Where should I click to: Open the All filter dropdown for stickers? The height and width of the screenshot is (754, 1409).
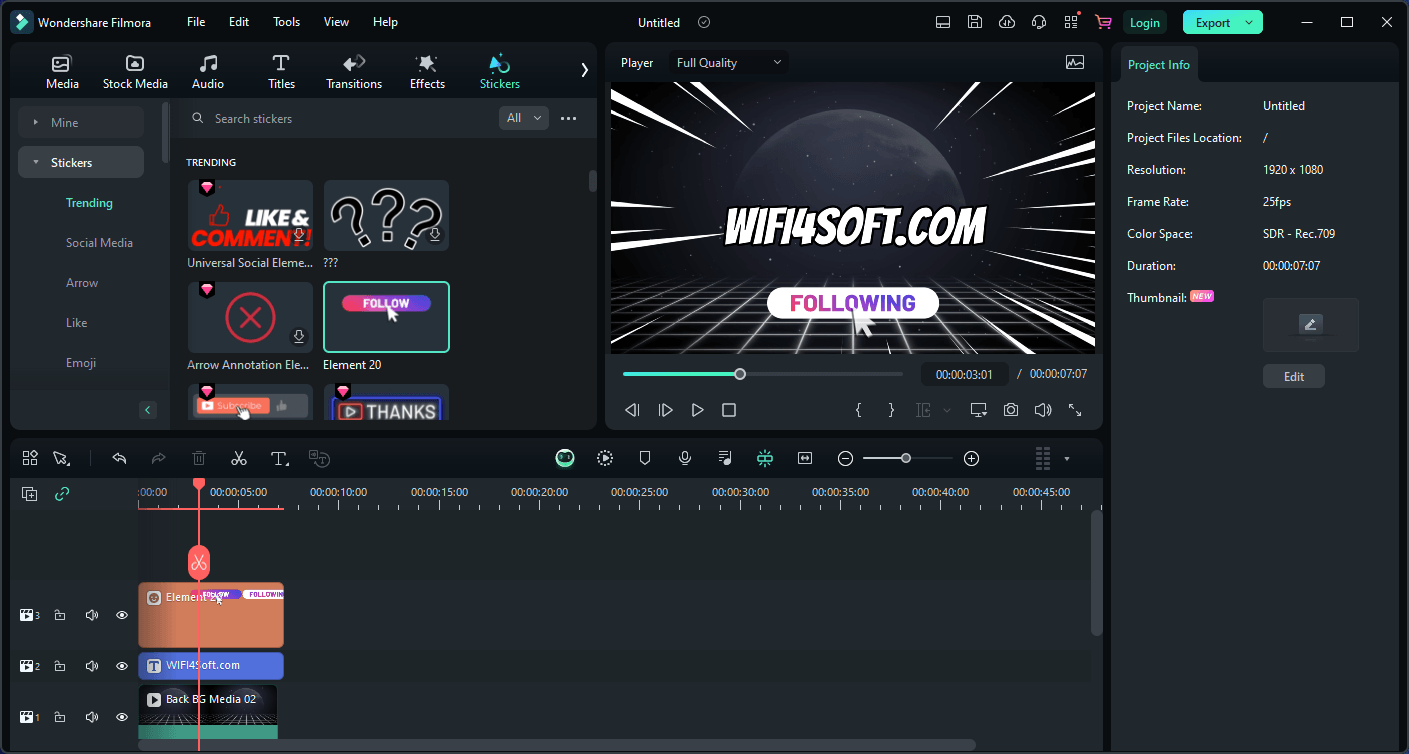(524, 118)
